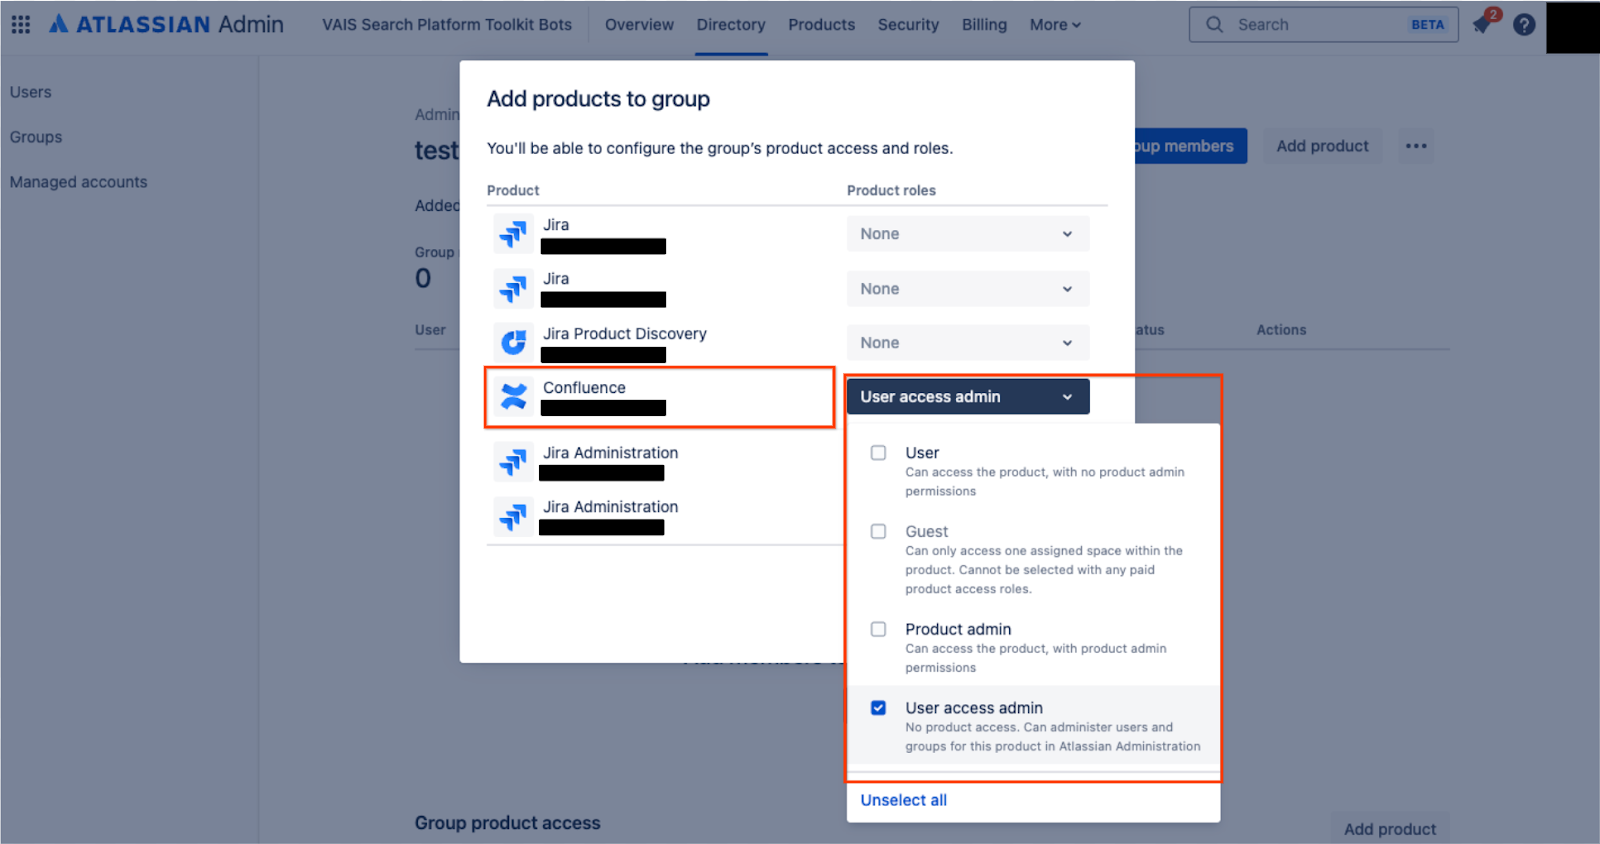Click the Confluence product icon
Screen dimensions: 1600x844
[x=514, y=397]
